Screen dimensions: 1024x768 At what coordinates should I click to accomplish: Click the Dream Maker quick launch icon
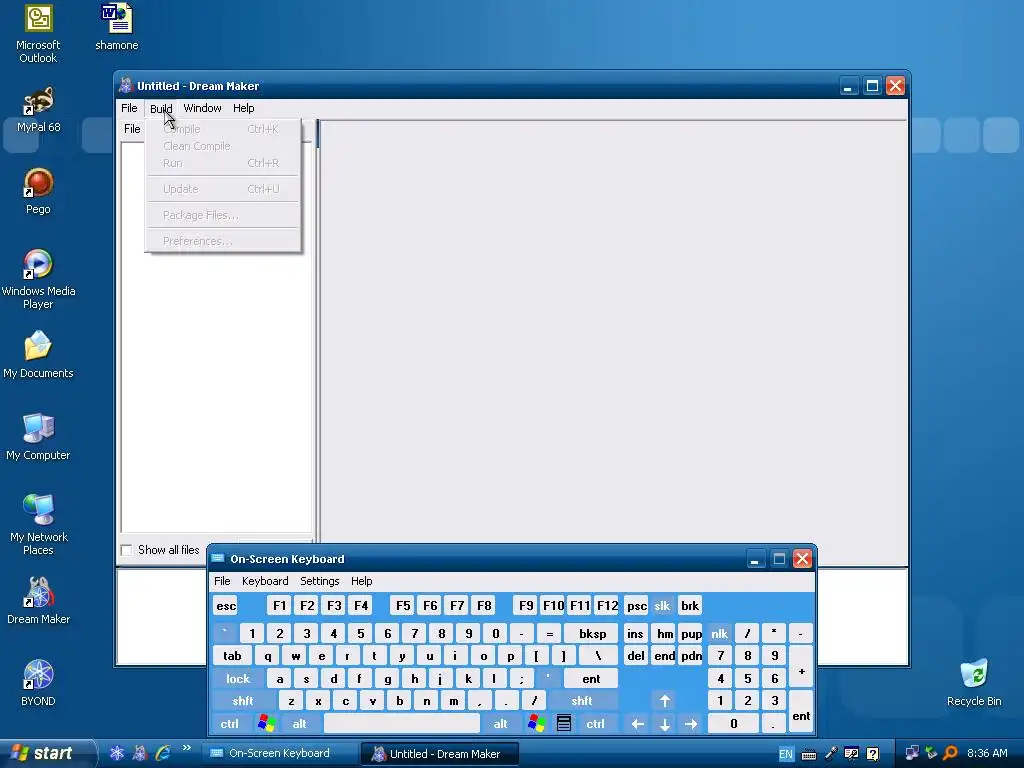139,753
